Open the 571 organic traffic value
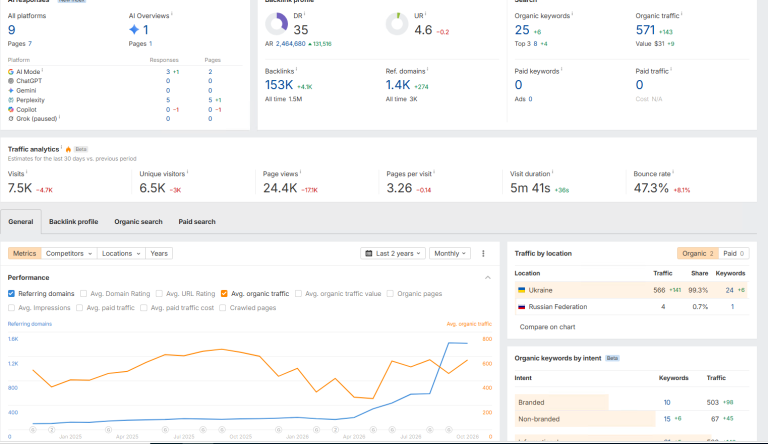This screenshot has width=768, height=444. (x=645, y=30)
